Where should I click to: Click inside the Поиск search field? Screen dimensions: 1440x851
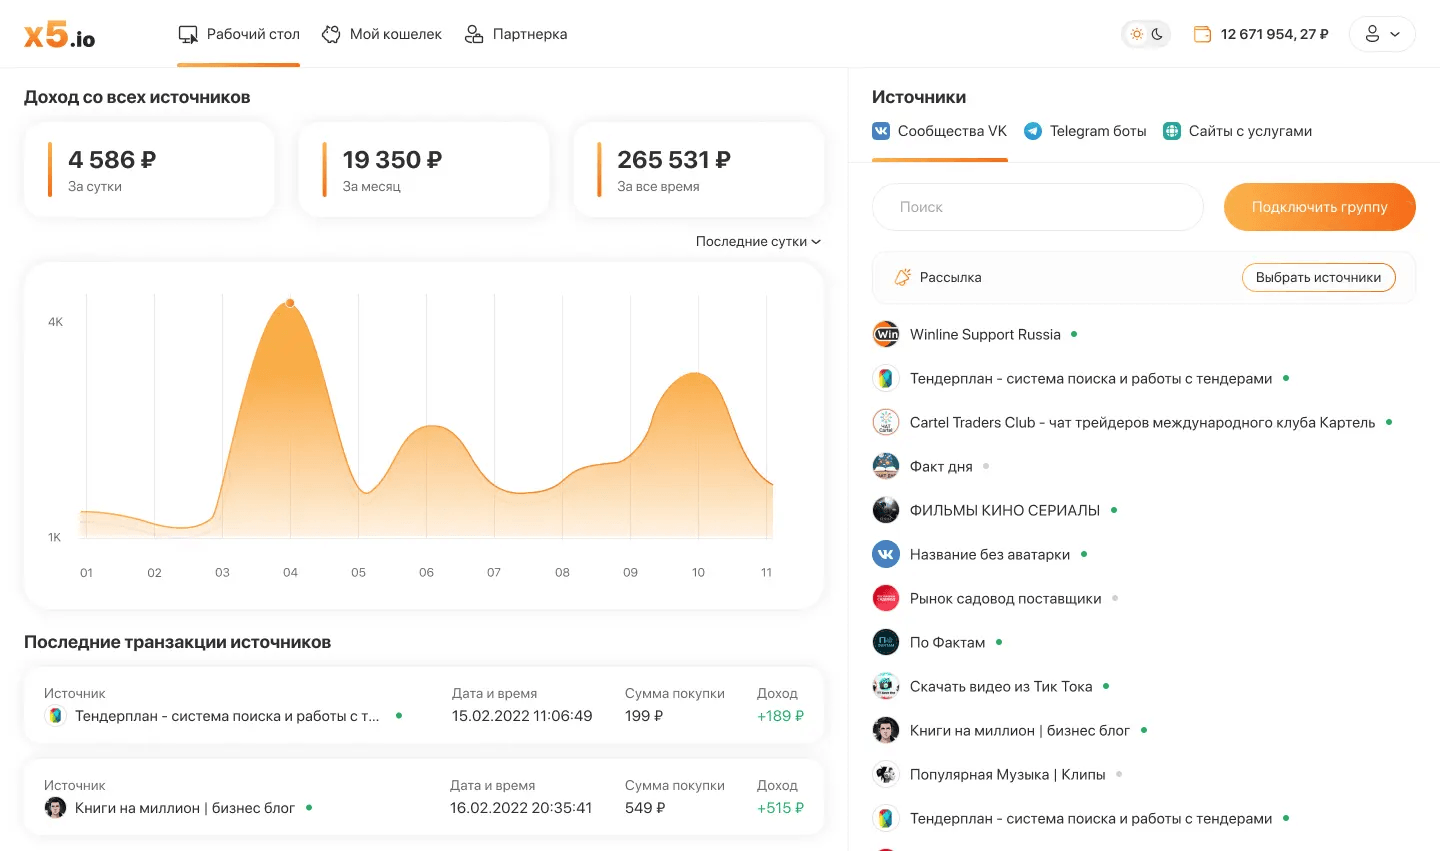coord(1037,207)
